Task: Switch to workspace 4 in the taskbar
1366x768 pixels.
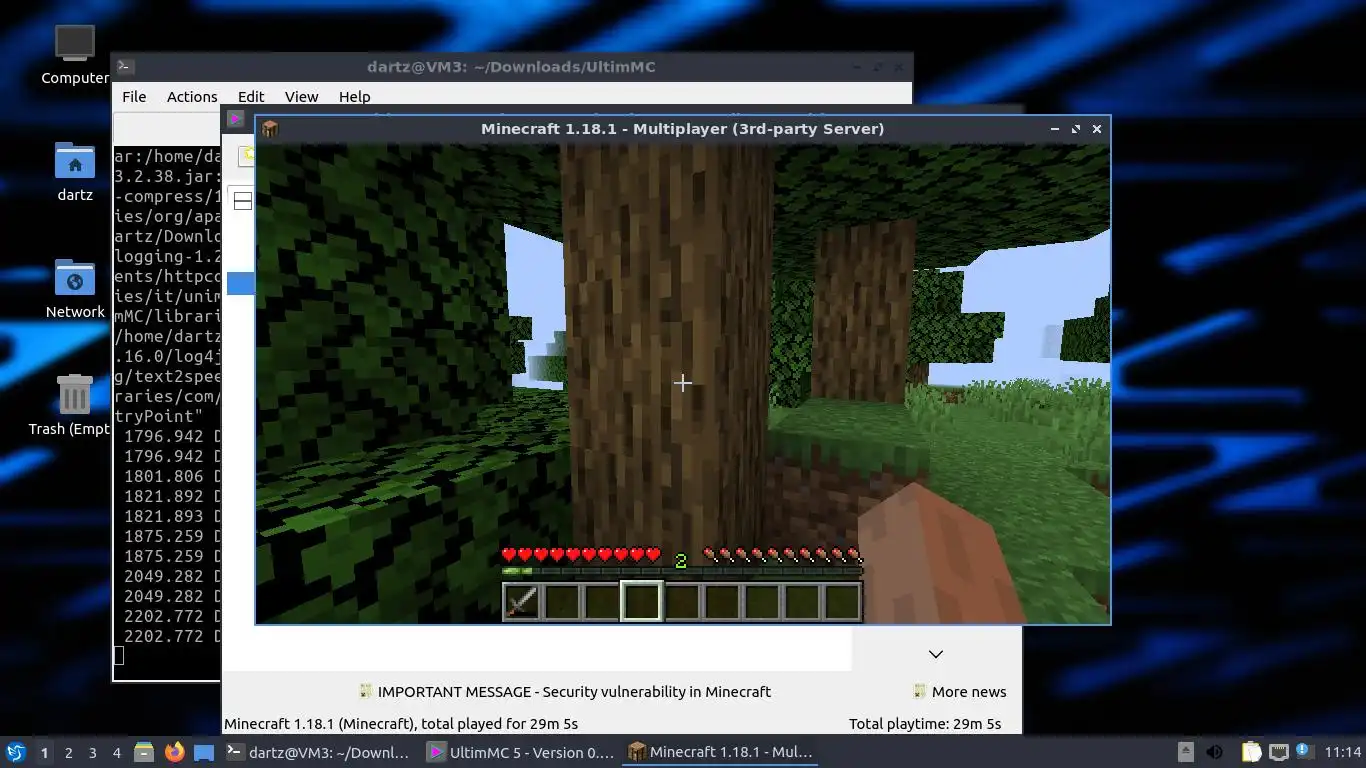Action: [116, 752]
